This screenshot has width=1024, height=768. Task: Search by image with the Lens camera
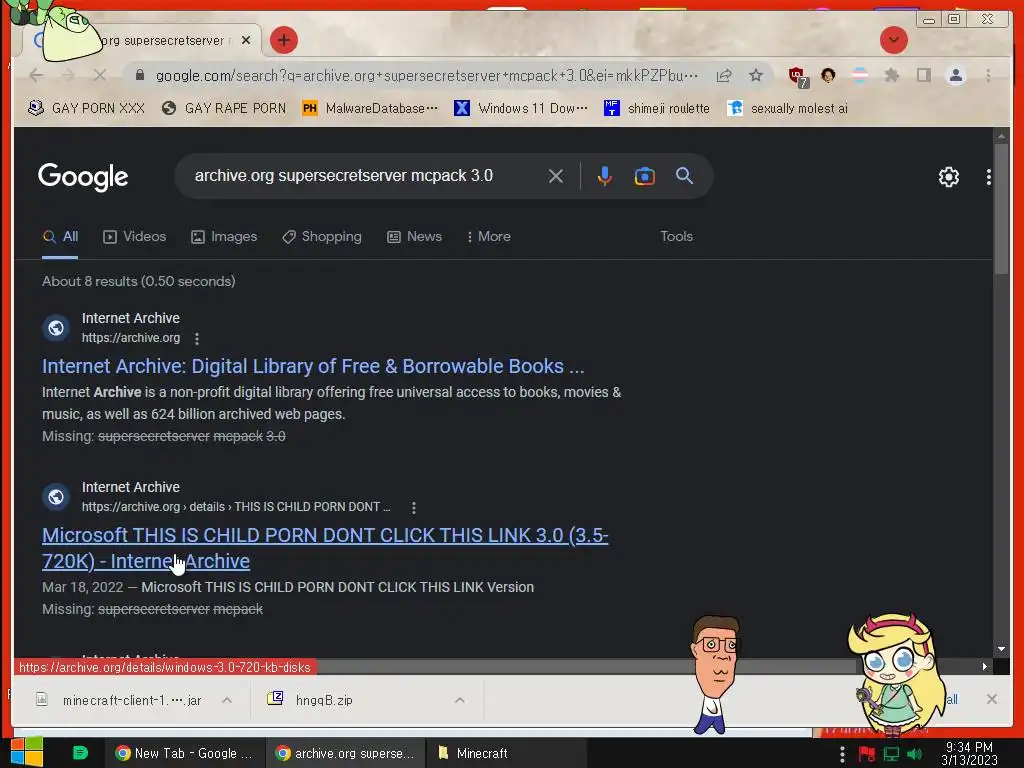645,176
